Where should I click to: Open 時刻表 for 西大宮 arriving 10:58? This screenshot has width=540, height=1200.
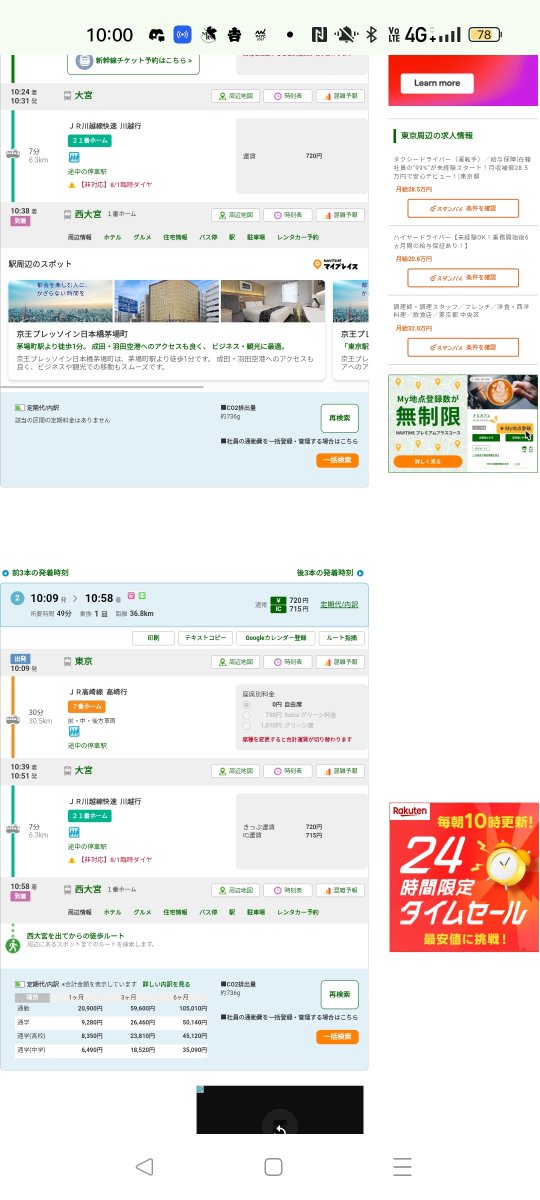[x=287, y=890]
